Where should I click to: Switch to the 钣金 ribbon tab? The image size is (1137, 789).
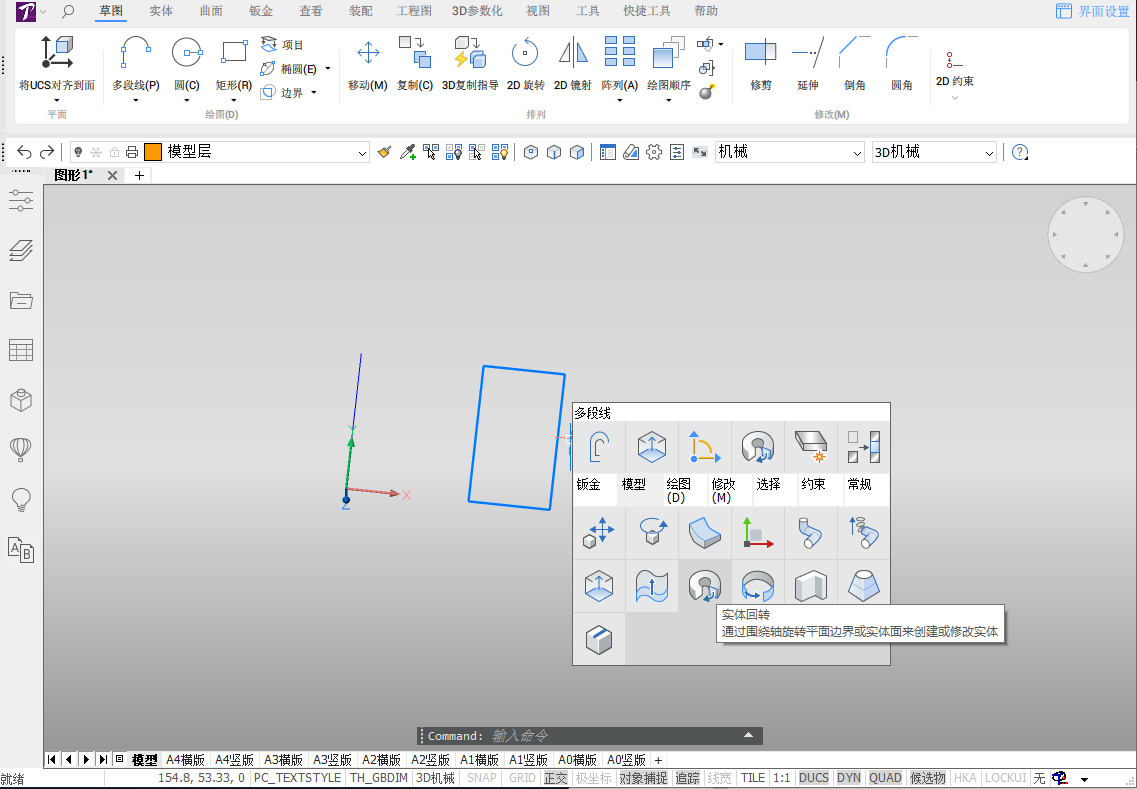[x=261, y=12]
